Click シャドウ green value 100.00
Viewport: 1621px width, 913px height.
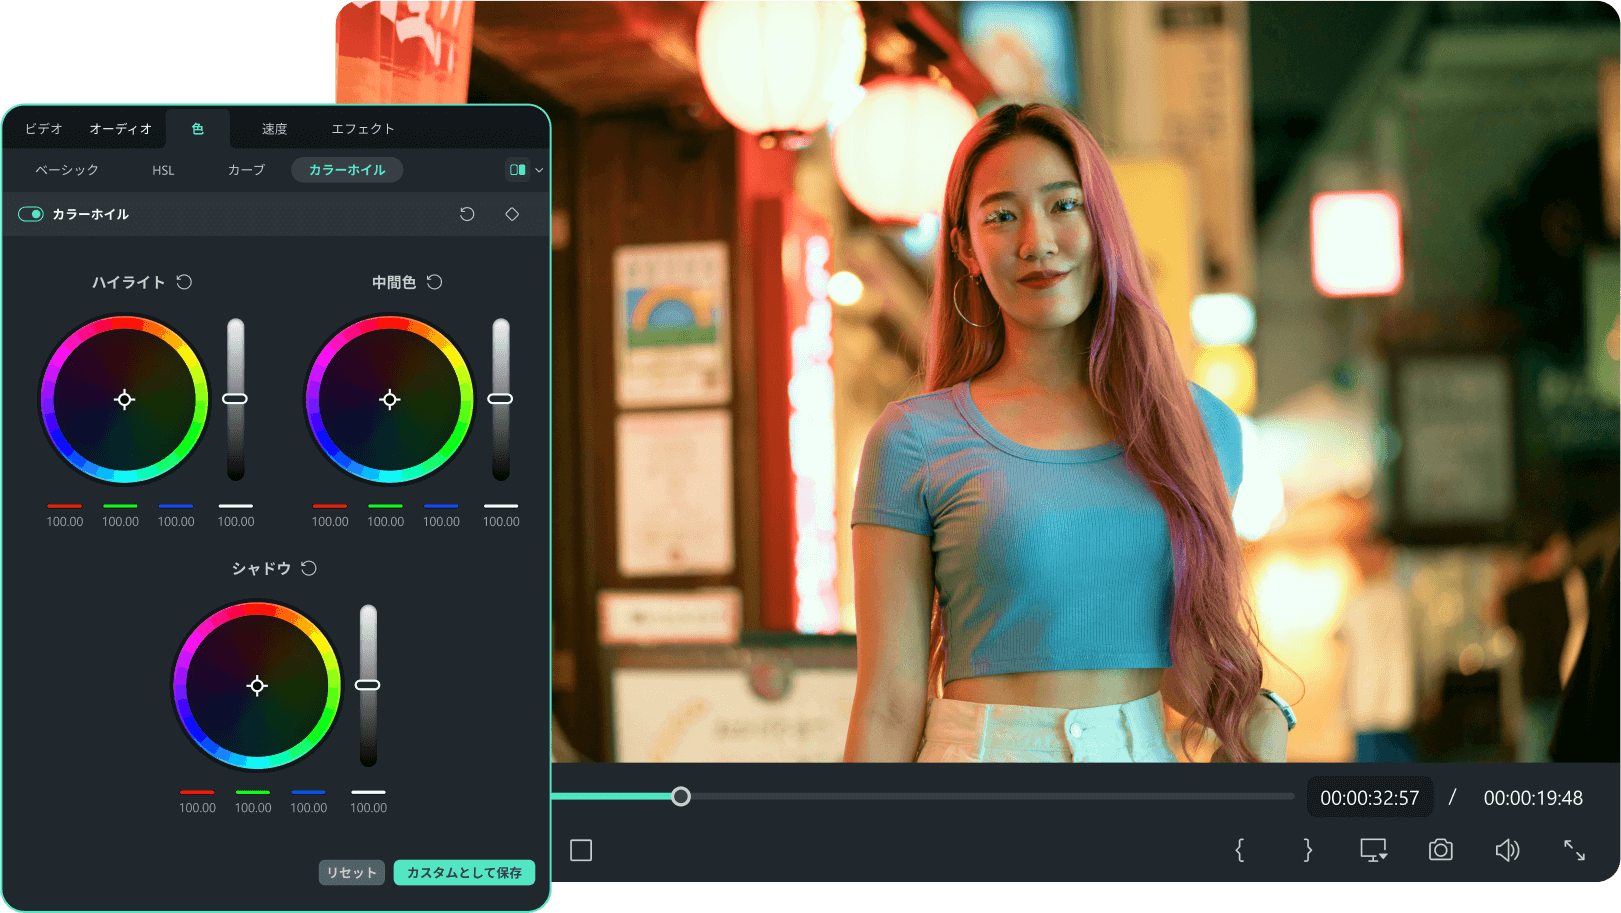click(253, 808)
